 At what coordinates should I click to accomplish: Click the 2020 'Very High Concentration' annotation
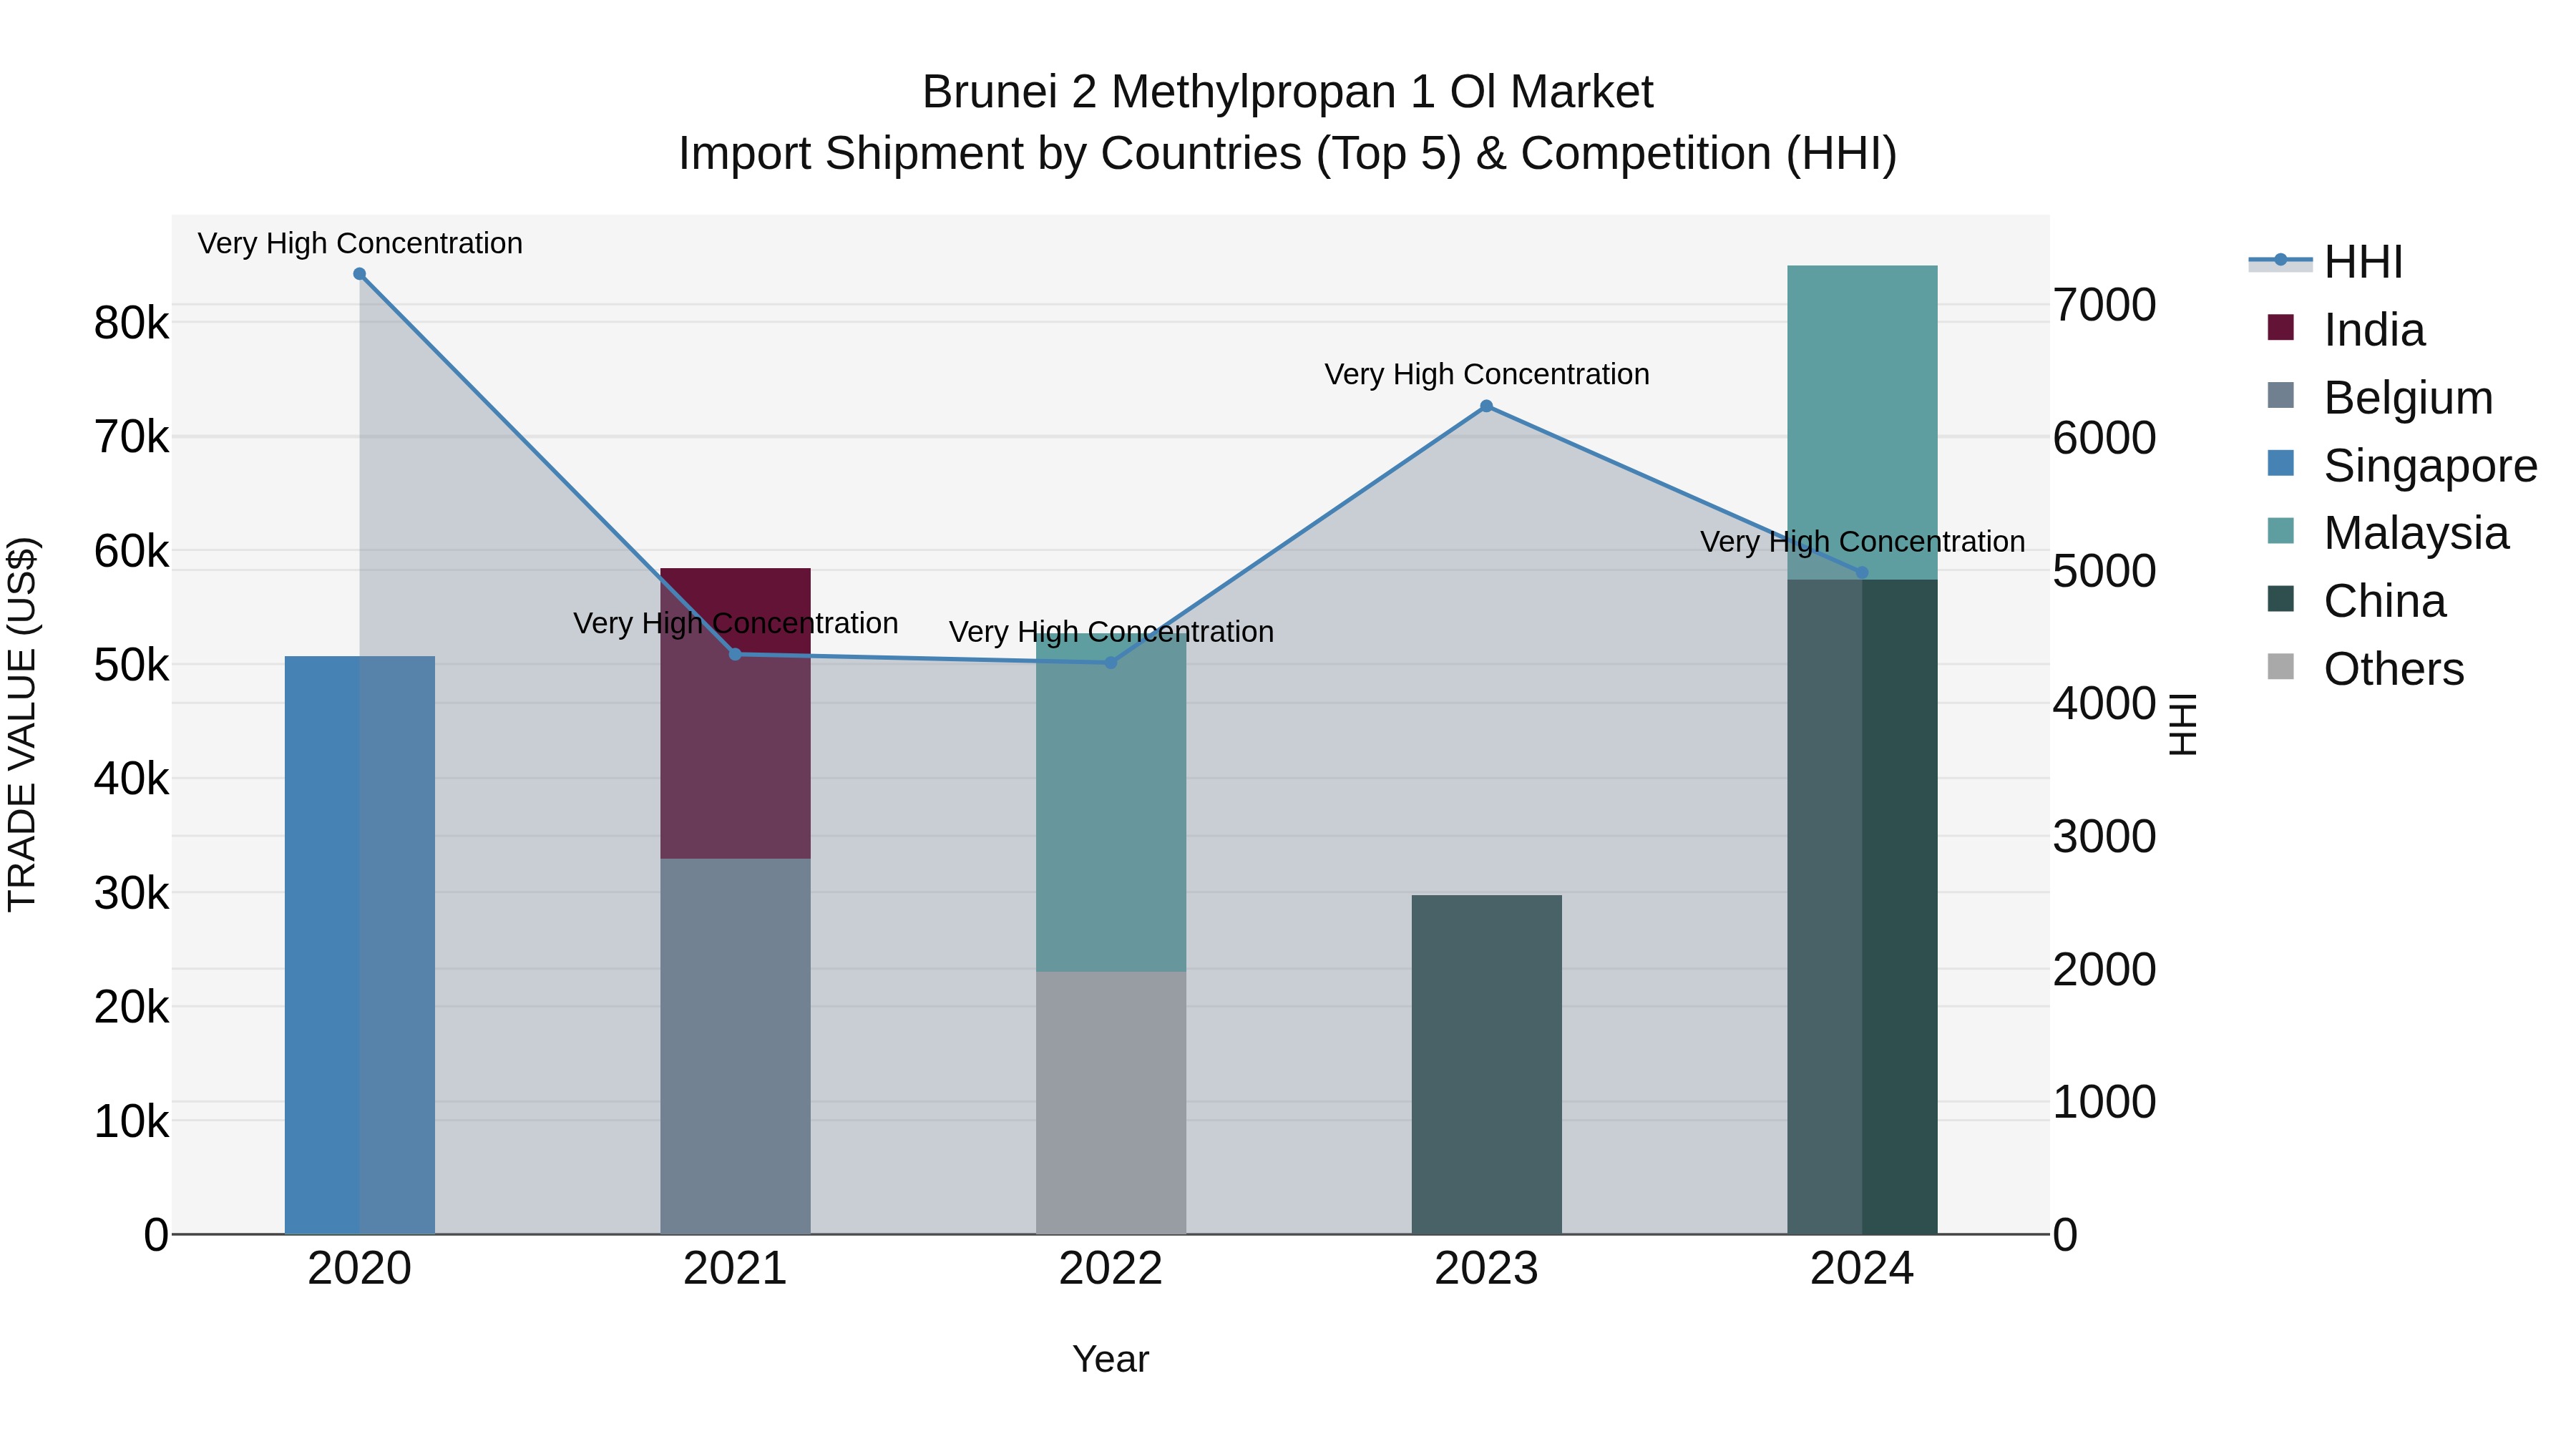tap(360, 244)
